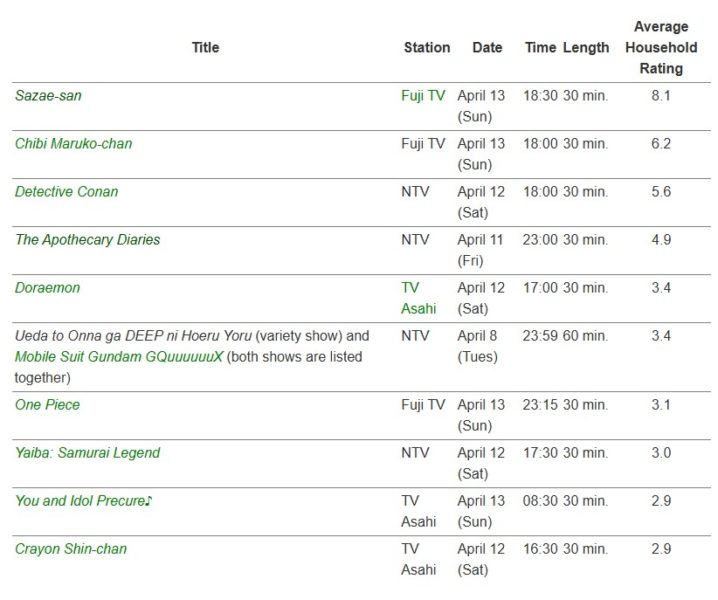
Task: Open the Sazae-san title link
Action: [x=48, y=96]
